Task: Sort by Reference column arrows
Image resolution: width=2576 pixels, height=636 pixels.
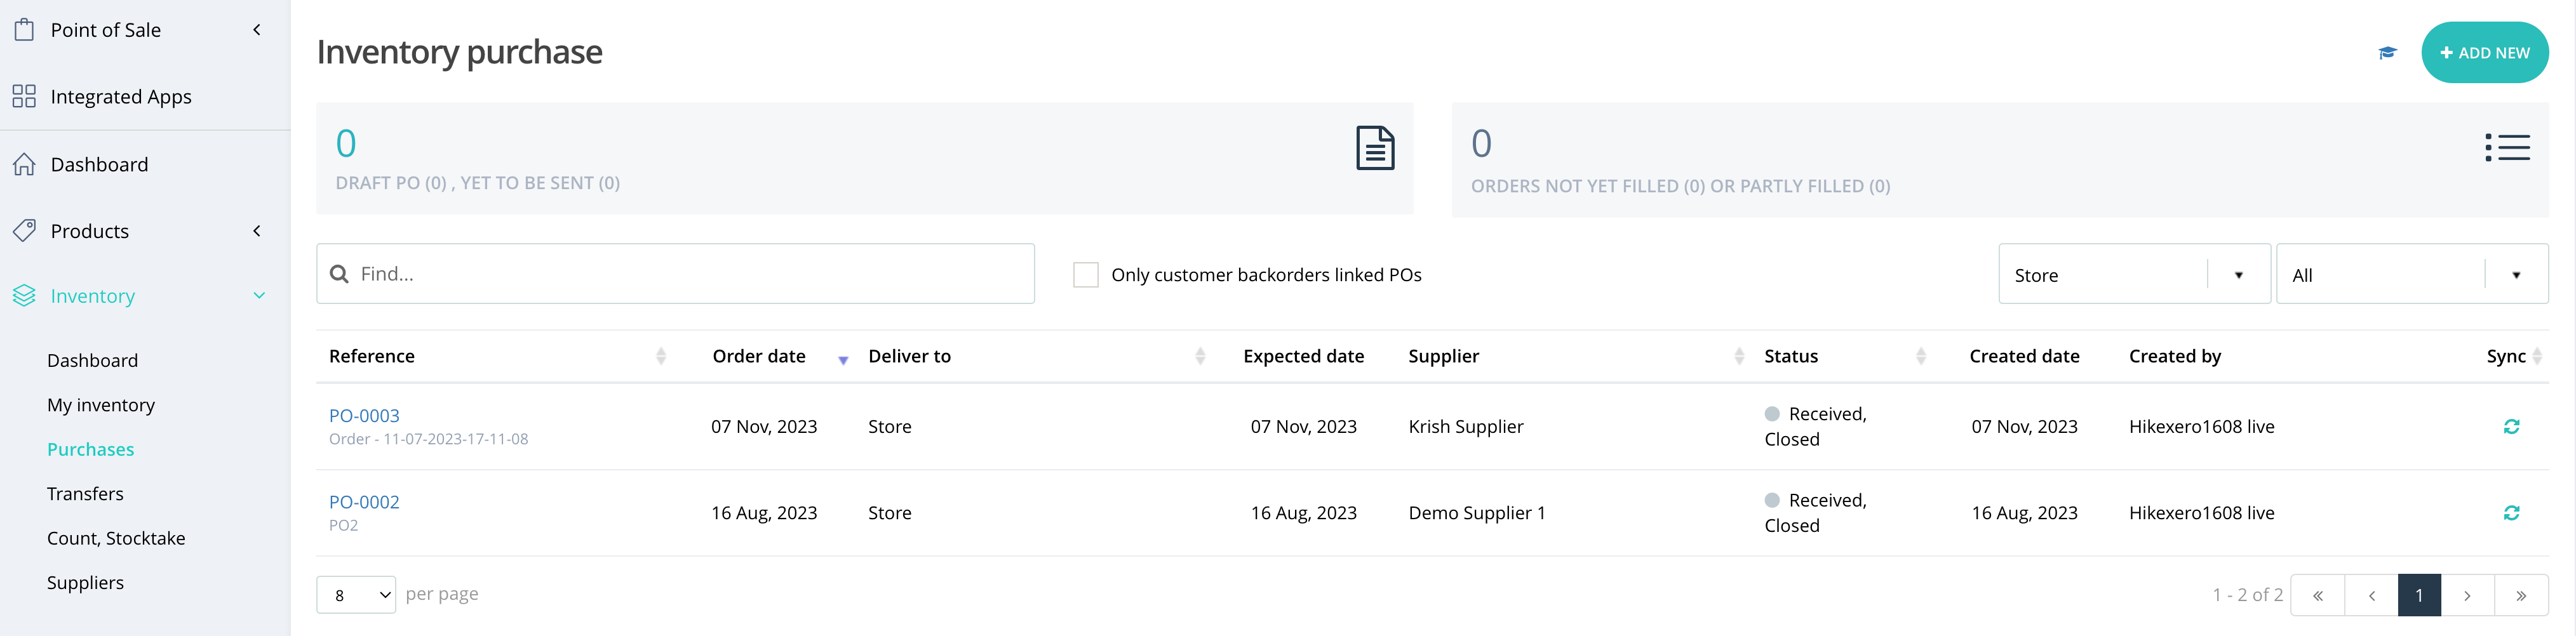Action: (661, 356)
